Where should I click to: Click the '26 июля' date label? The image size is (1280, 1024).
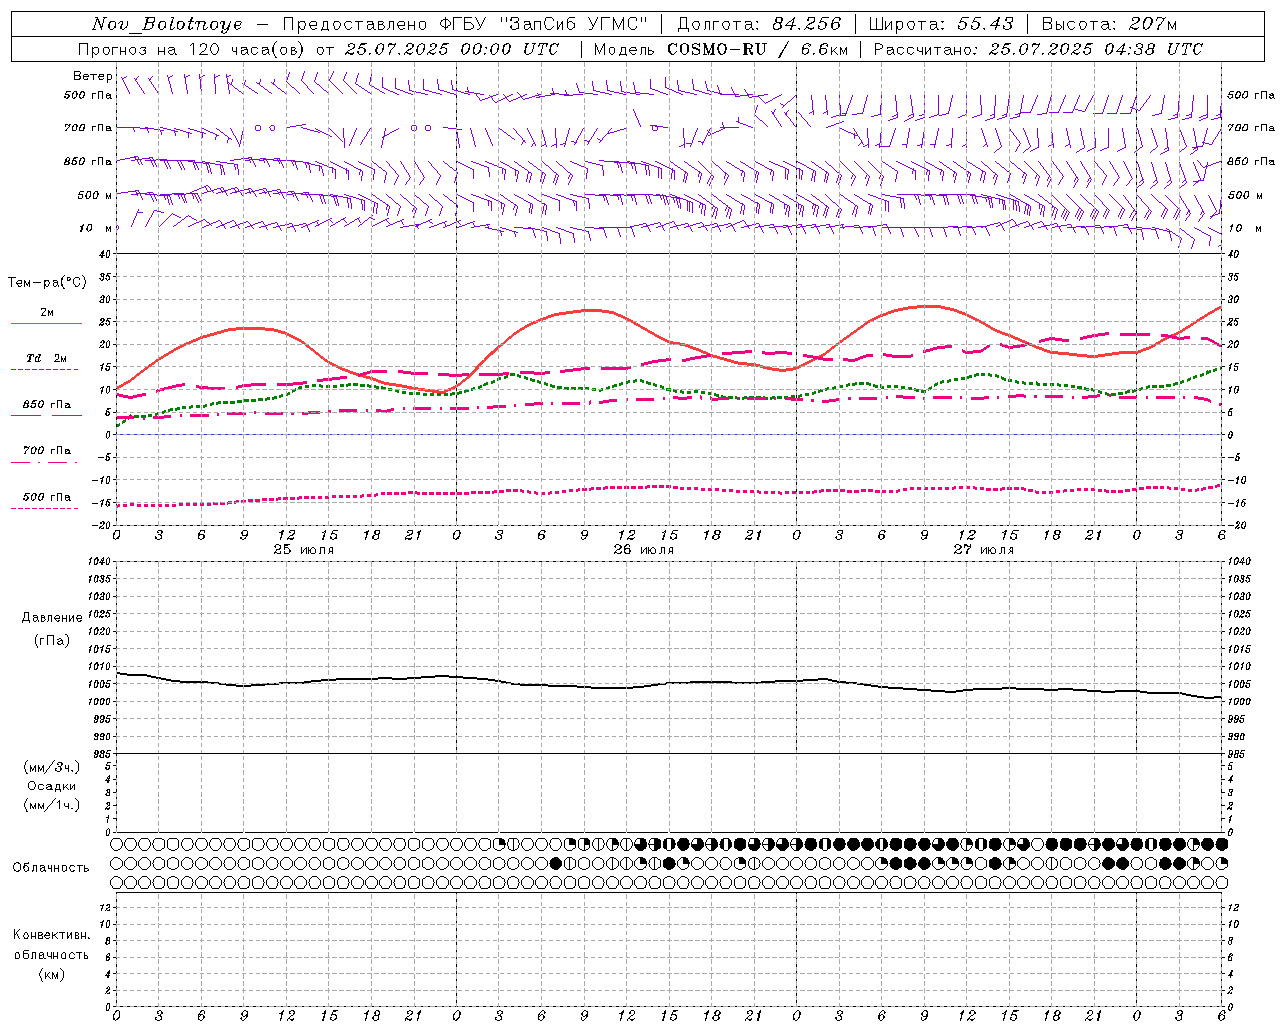click(644, 549)
